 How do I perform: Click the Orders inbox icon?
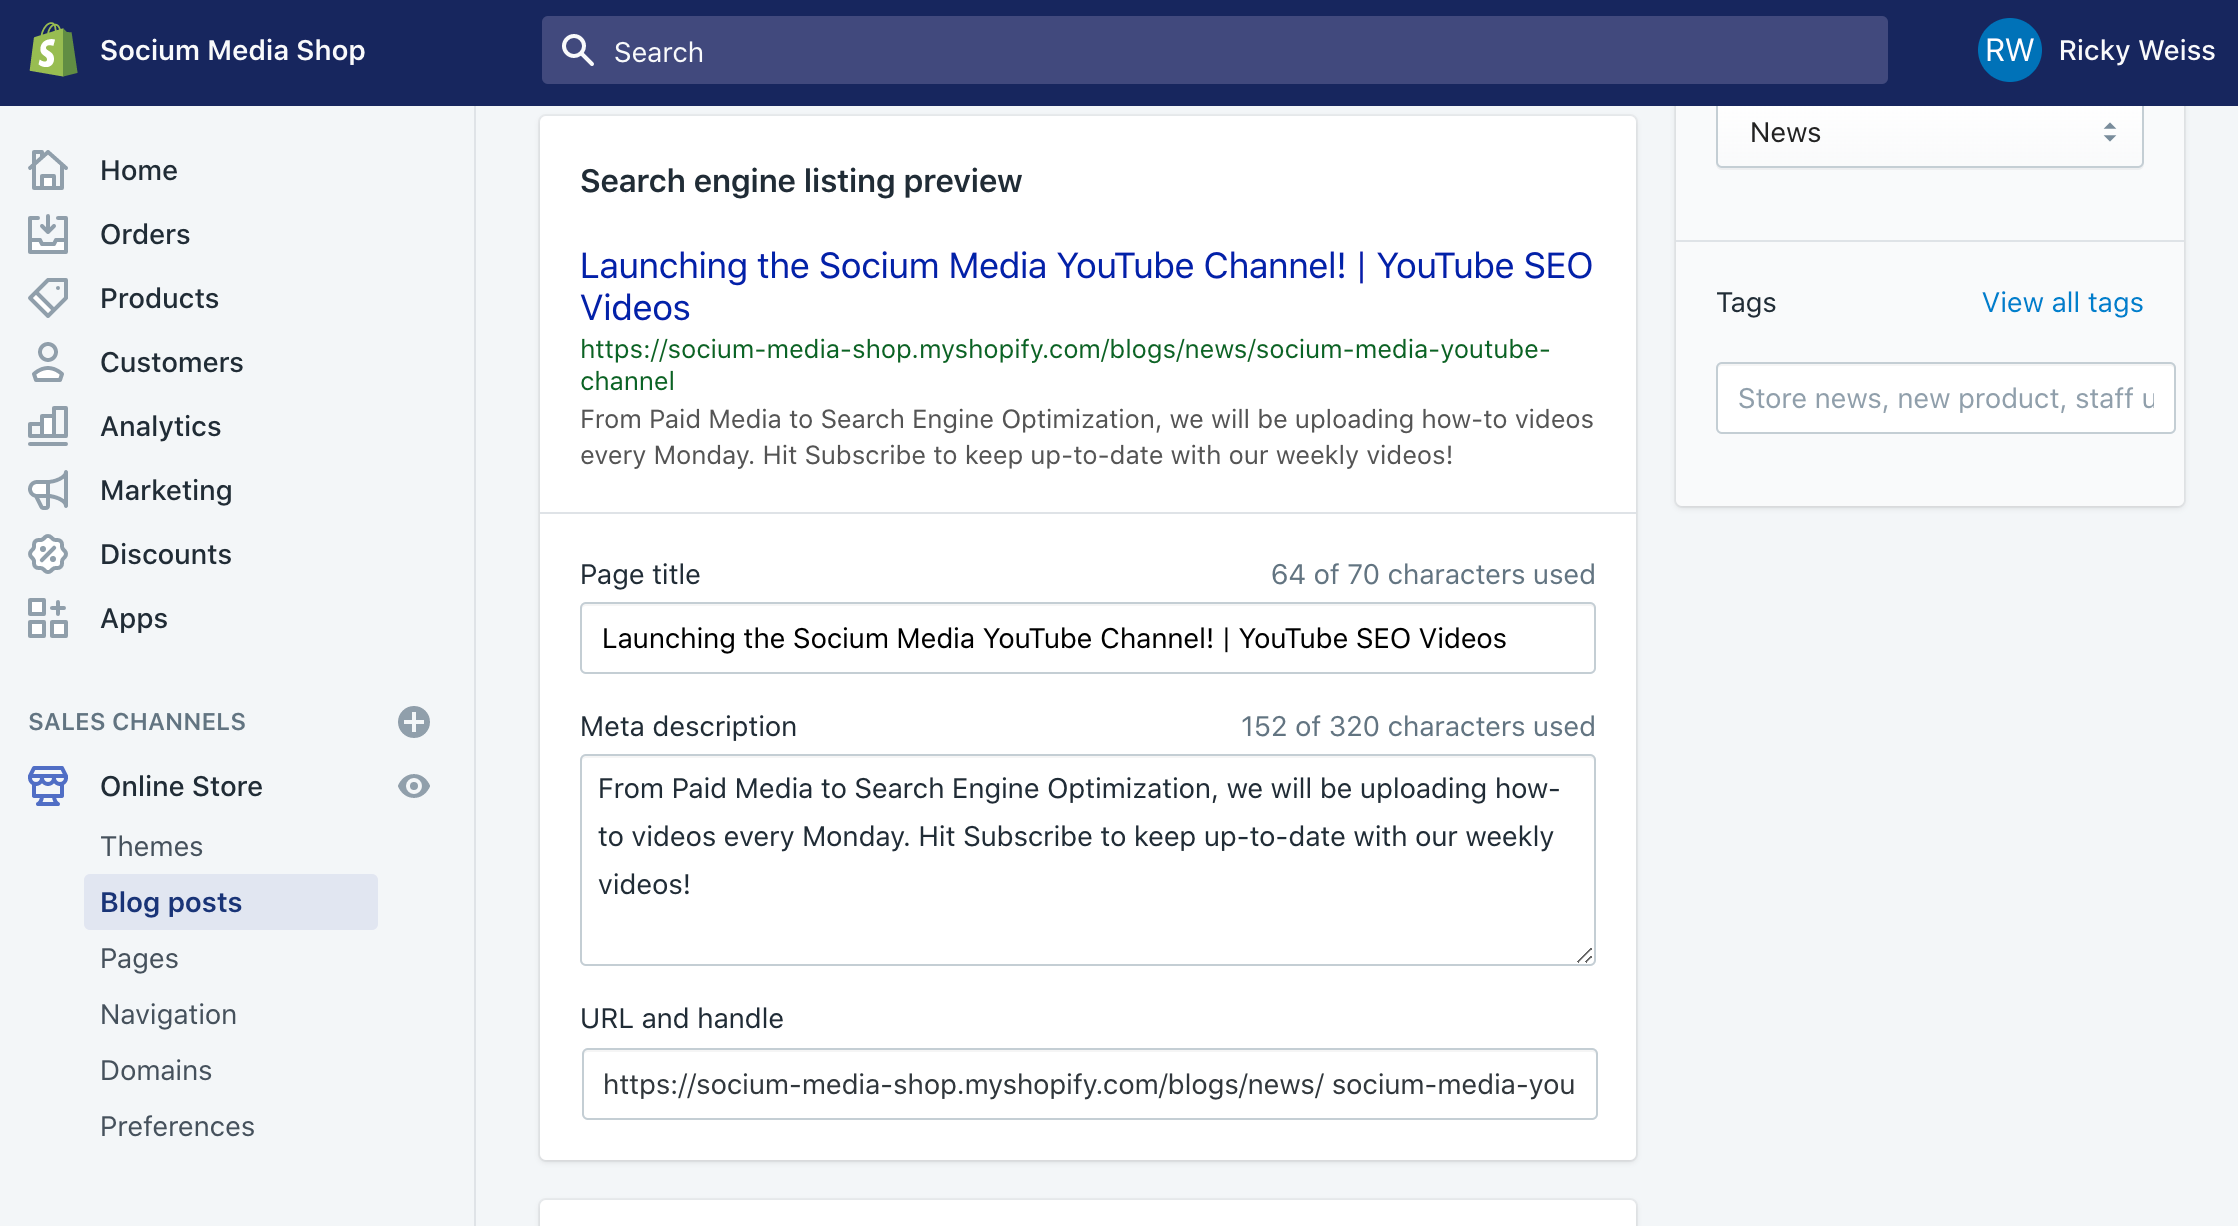[48, 234]
